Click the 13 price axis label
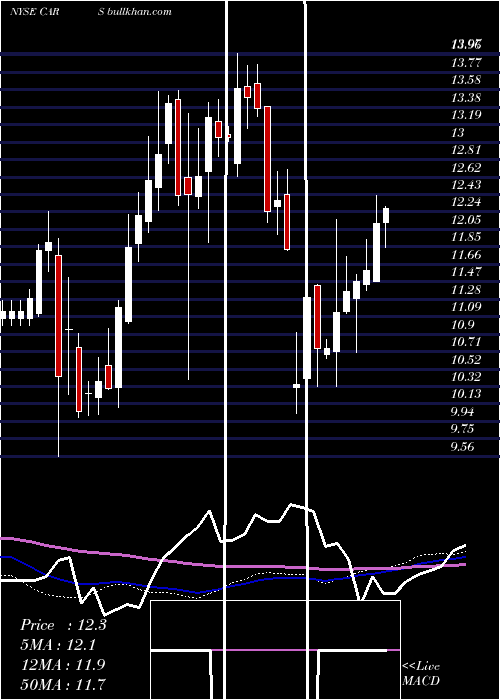This screenshot has width=500, height=700. click(x=458, y=133)
